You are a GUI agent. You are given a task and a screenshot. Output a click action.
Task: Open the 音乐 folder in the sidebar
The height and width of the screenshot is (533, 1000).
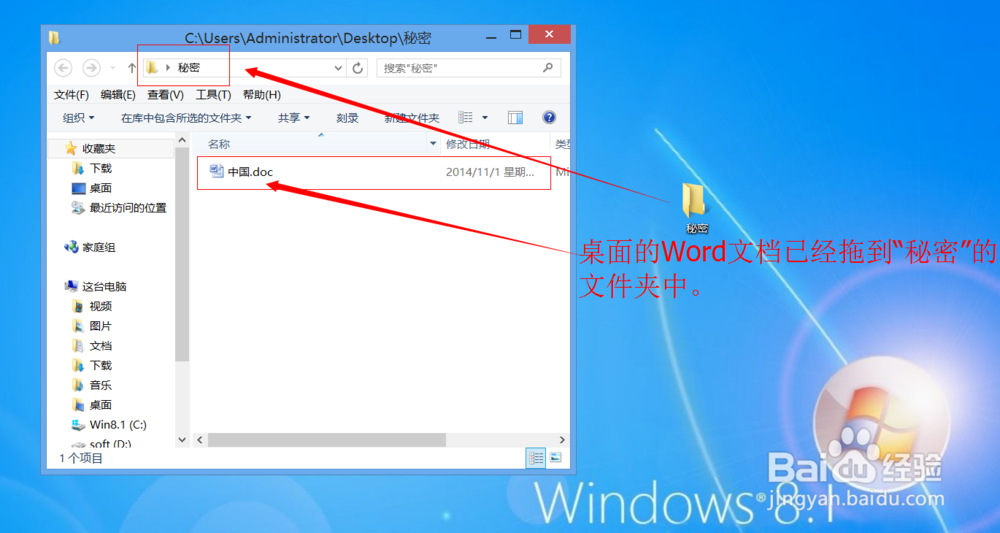click(x=101, y=386)
